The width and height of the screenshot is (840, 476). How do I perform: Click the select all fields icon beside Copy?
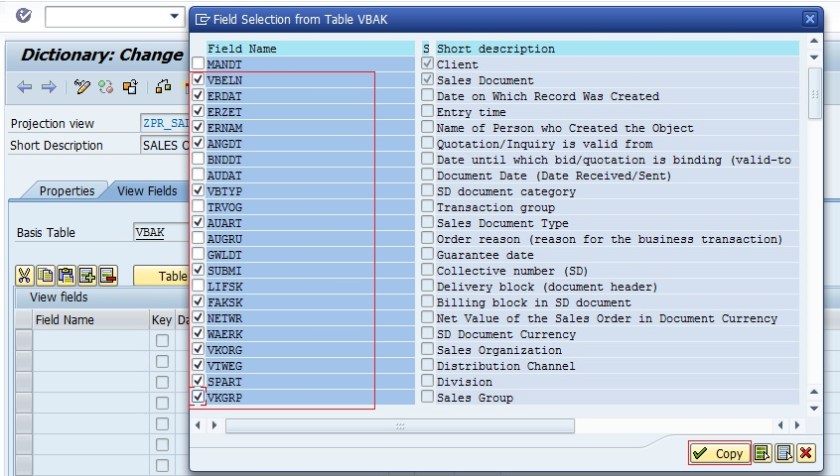click(x=762, y=453)
